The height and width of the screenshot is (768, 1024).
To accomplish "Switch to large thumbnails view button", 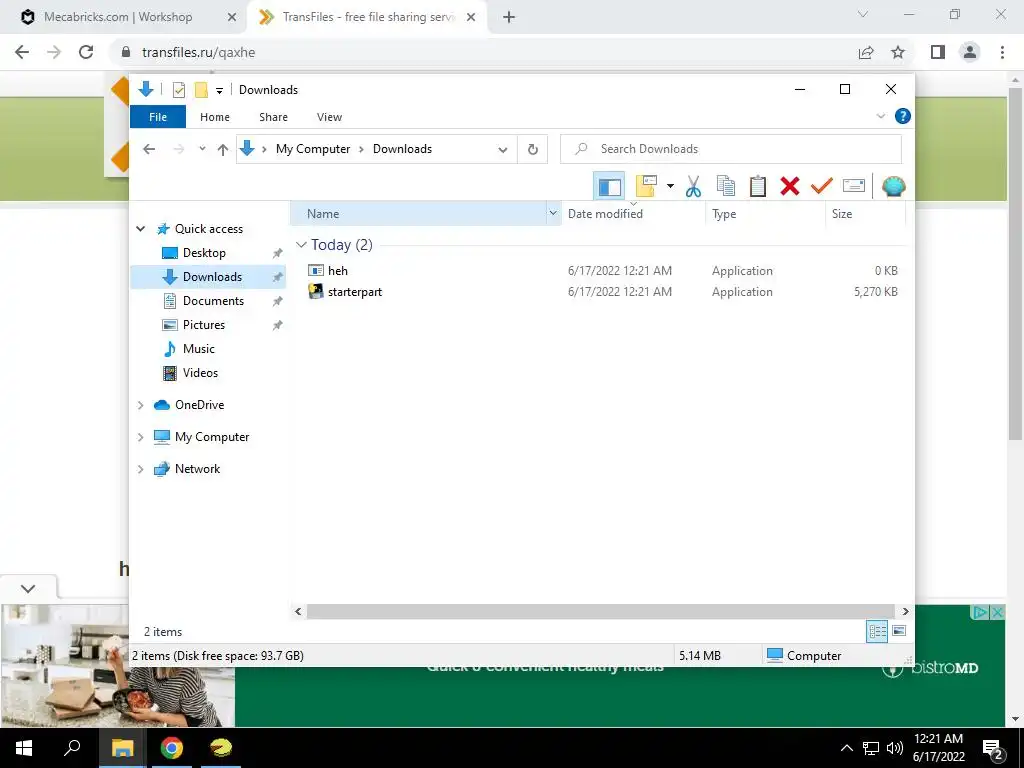I will pos(899,631).
